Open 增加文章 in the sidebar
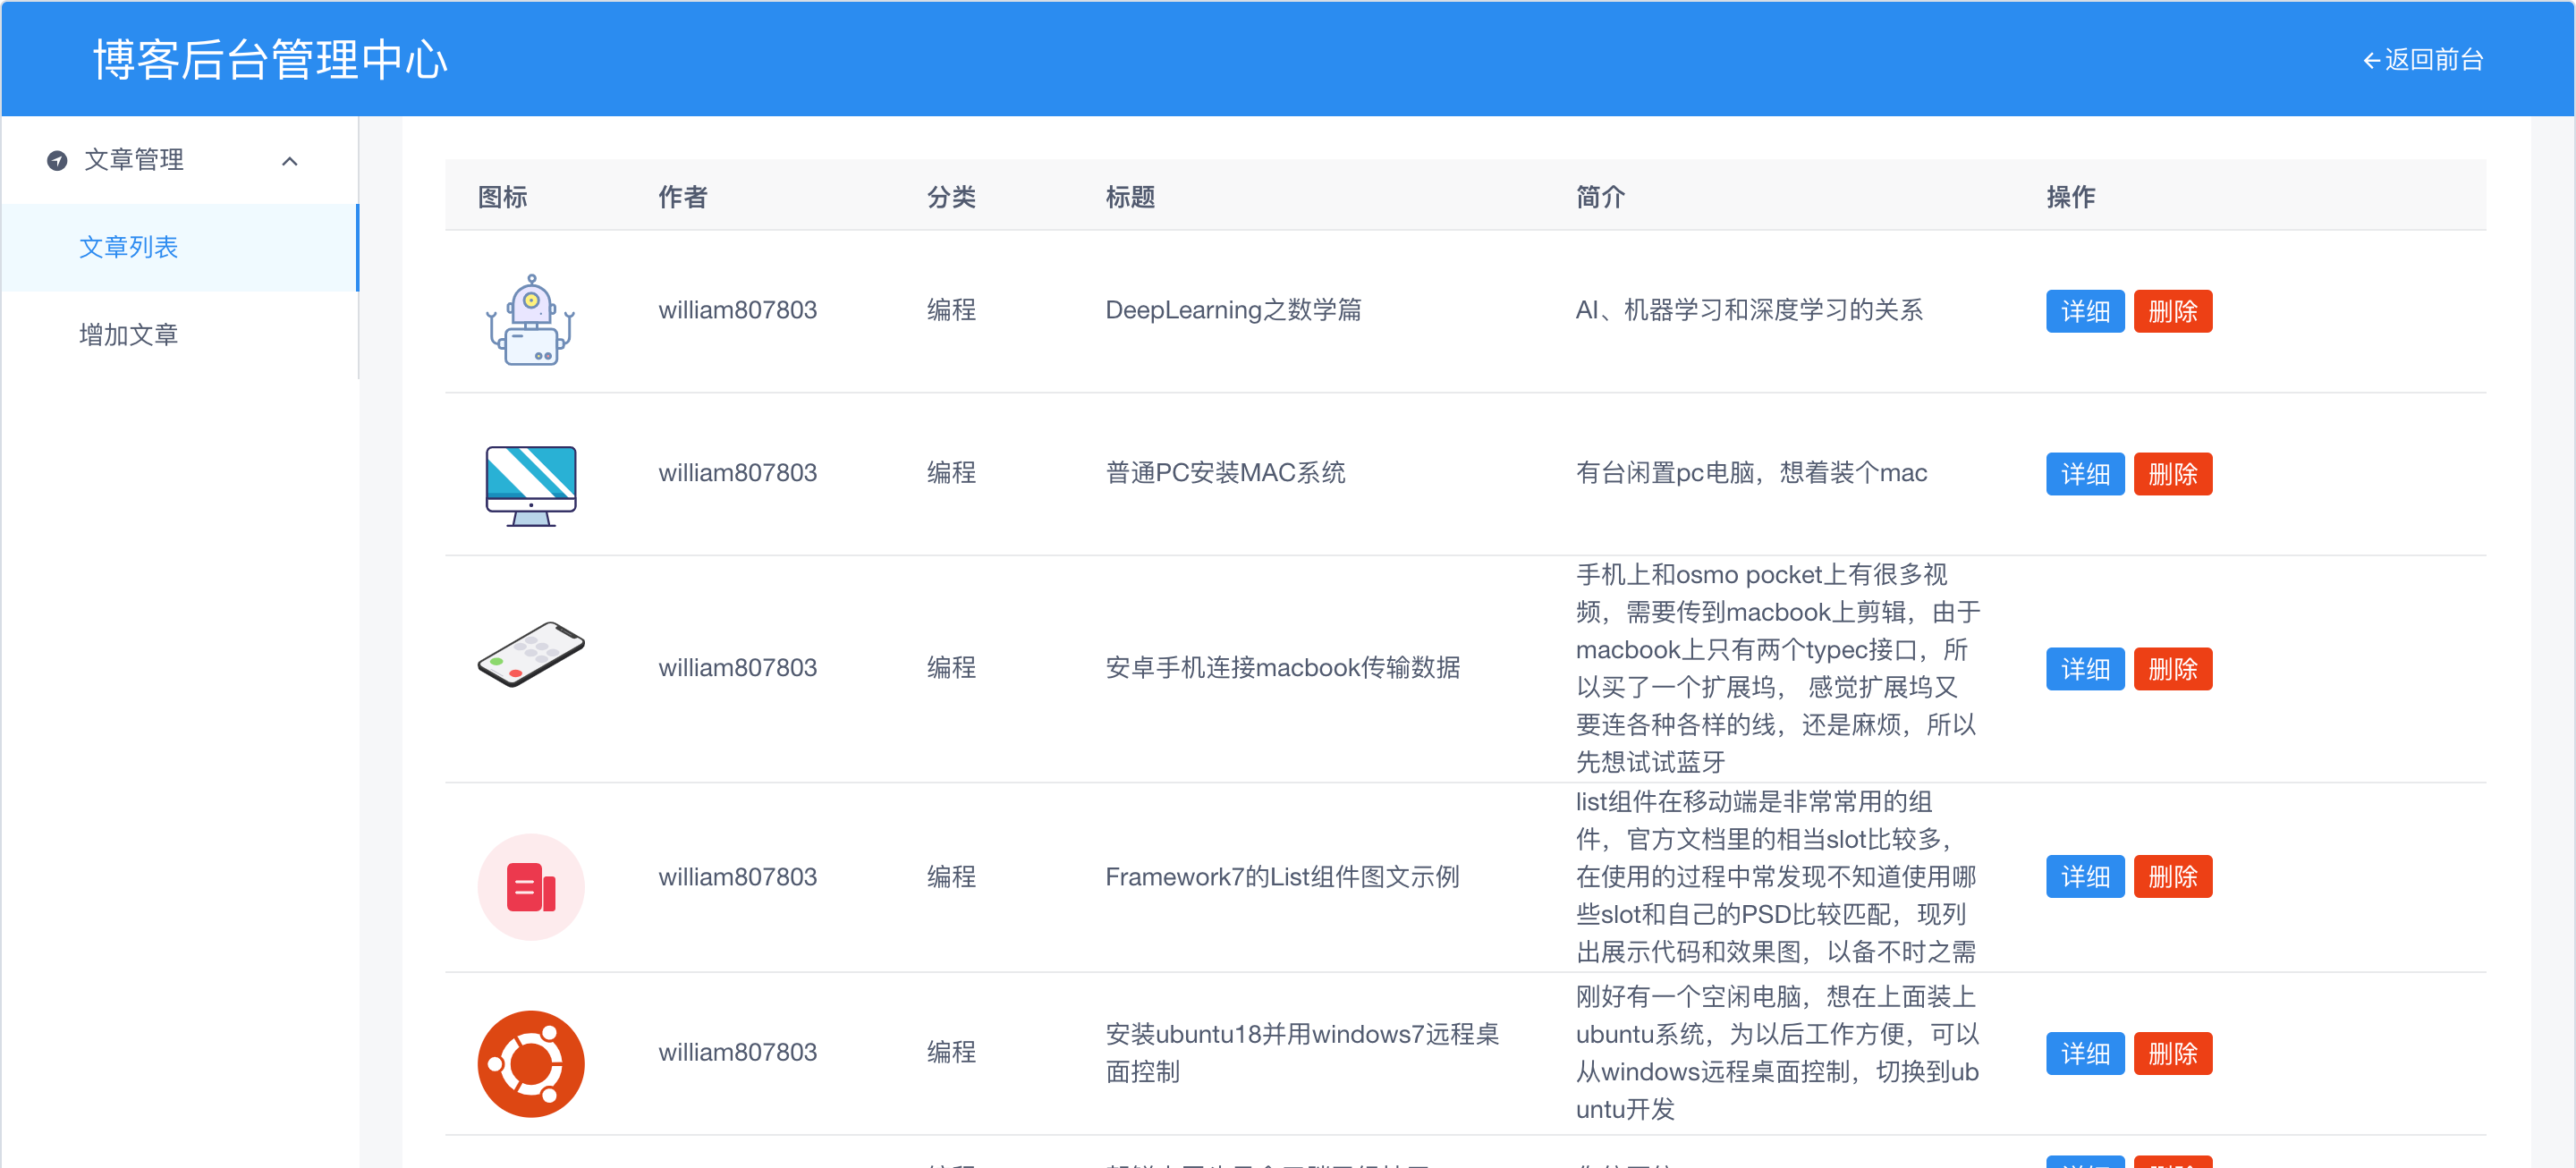 click(129, 334)
